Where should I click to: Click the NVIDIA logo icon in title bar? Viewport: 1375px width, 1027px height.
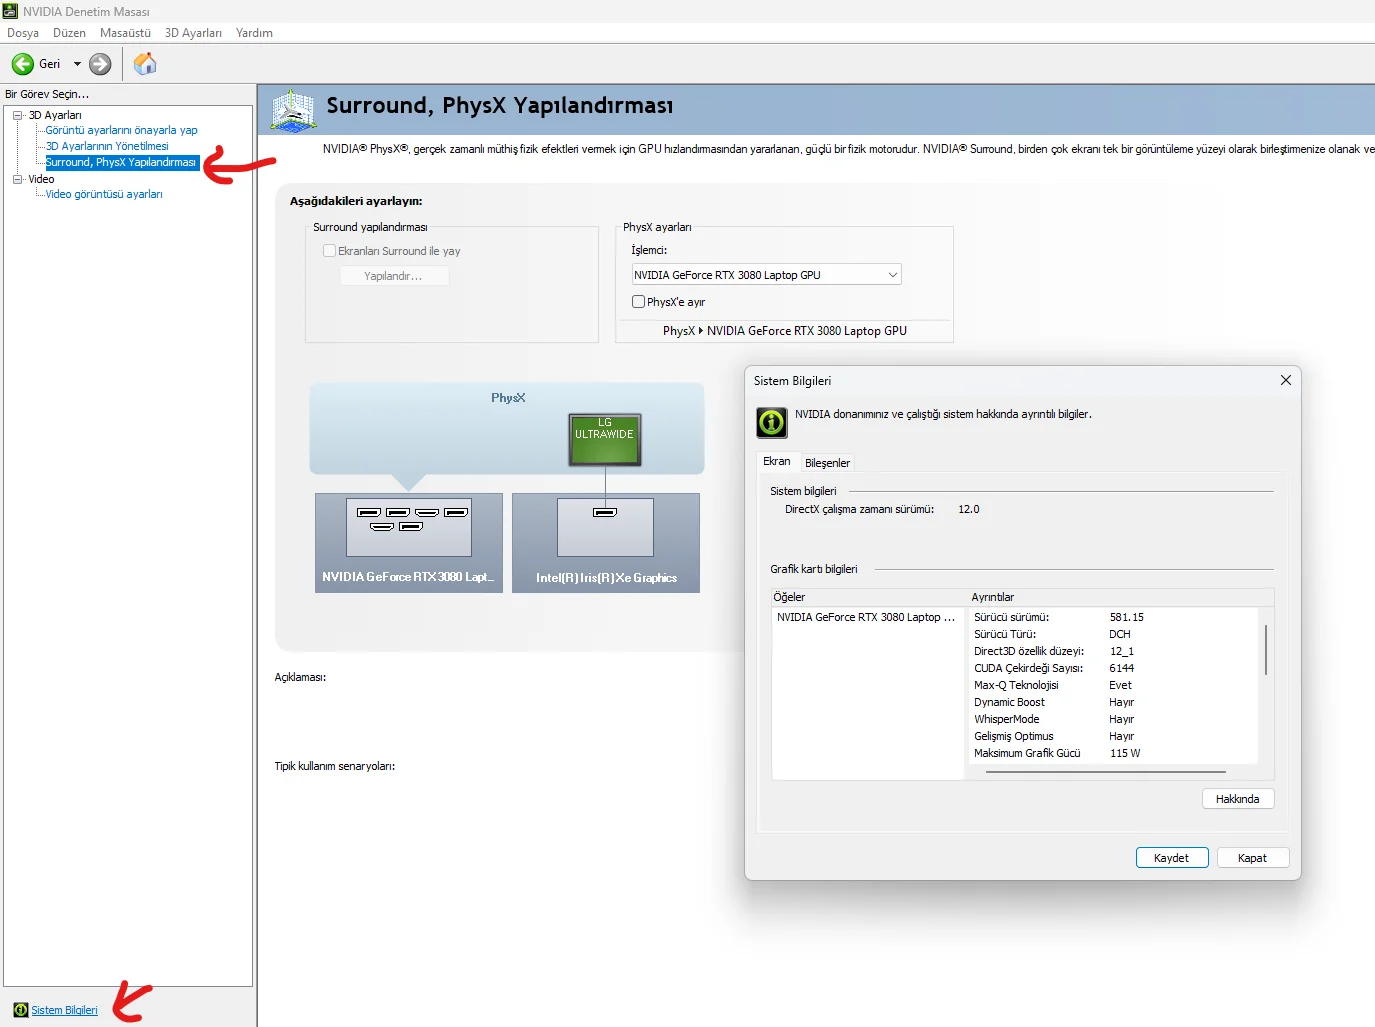(10, 11)
